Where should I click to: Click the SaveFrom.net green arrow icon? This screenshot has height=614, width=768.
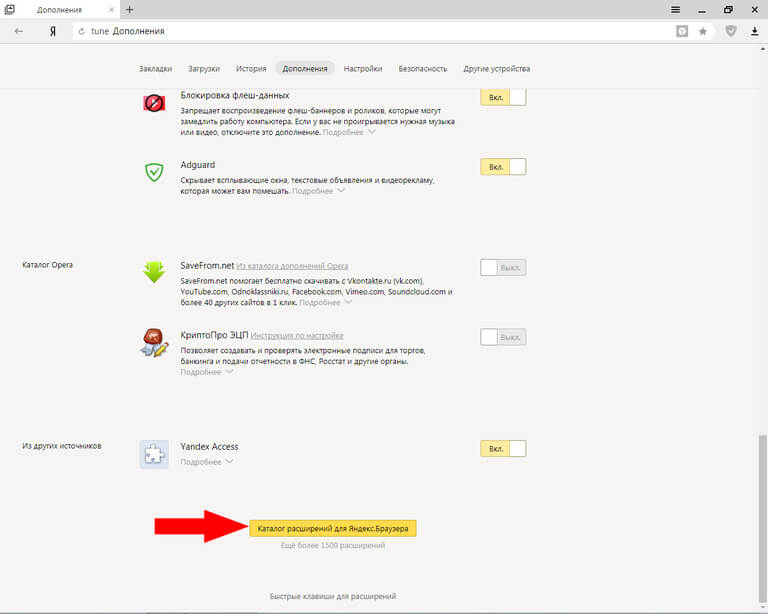154,272
